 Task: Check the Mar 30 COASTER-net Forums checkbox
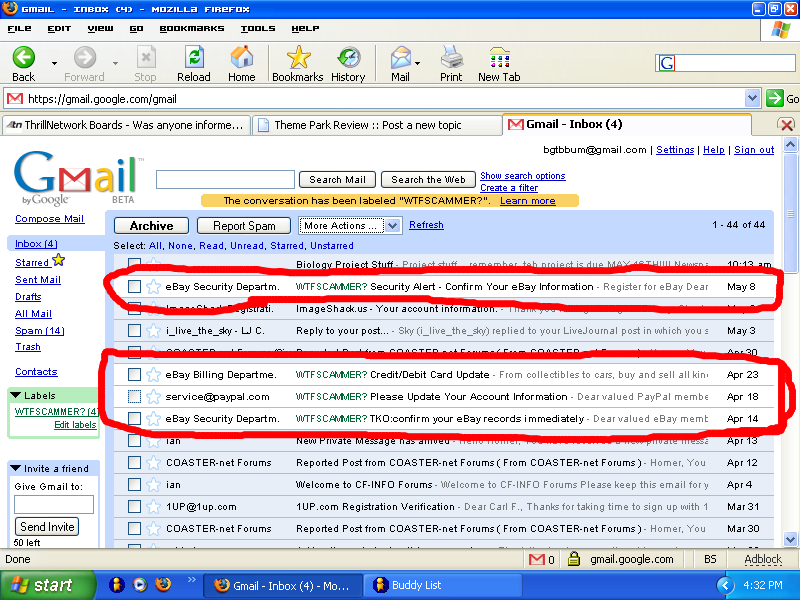click(x=134, y=529)
